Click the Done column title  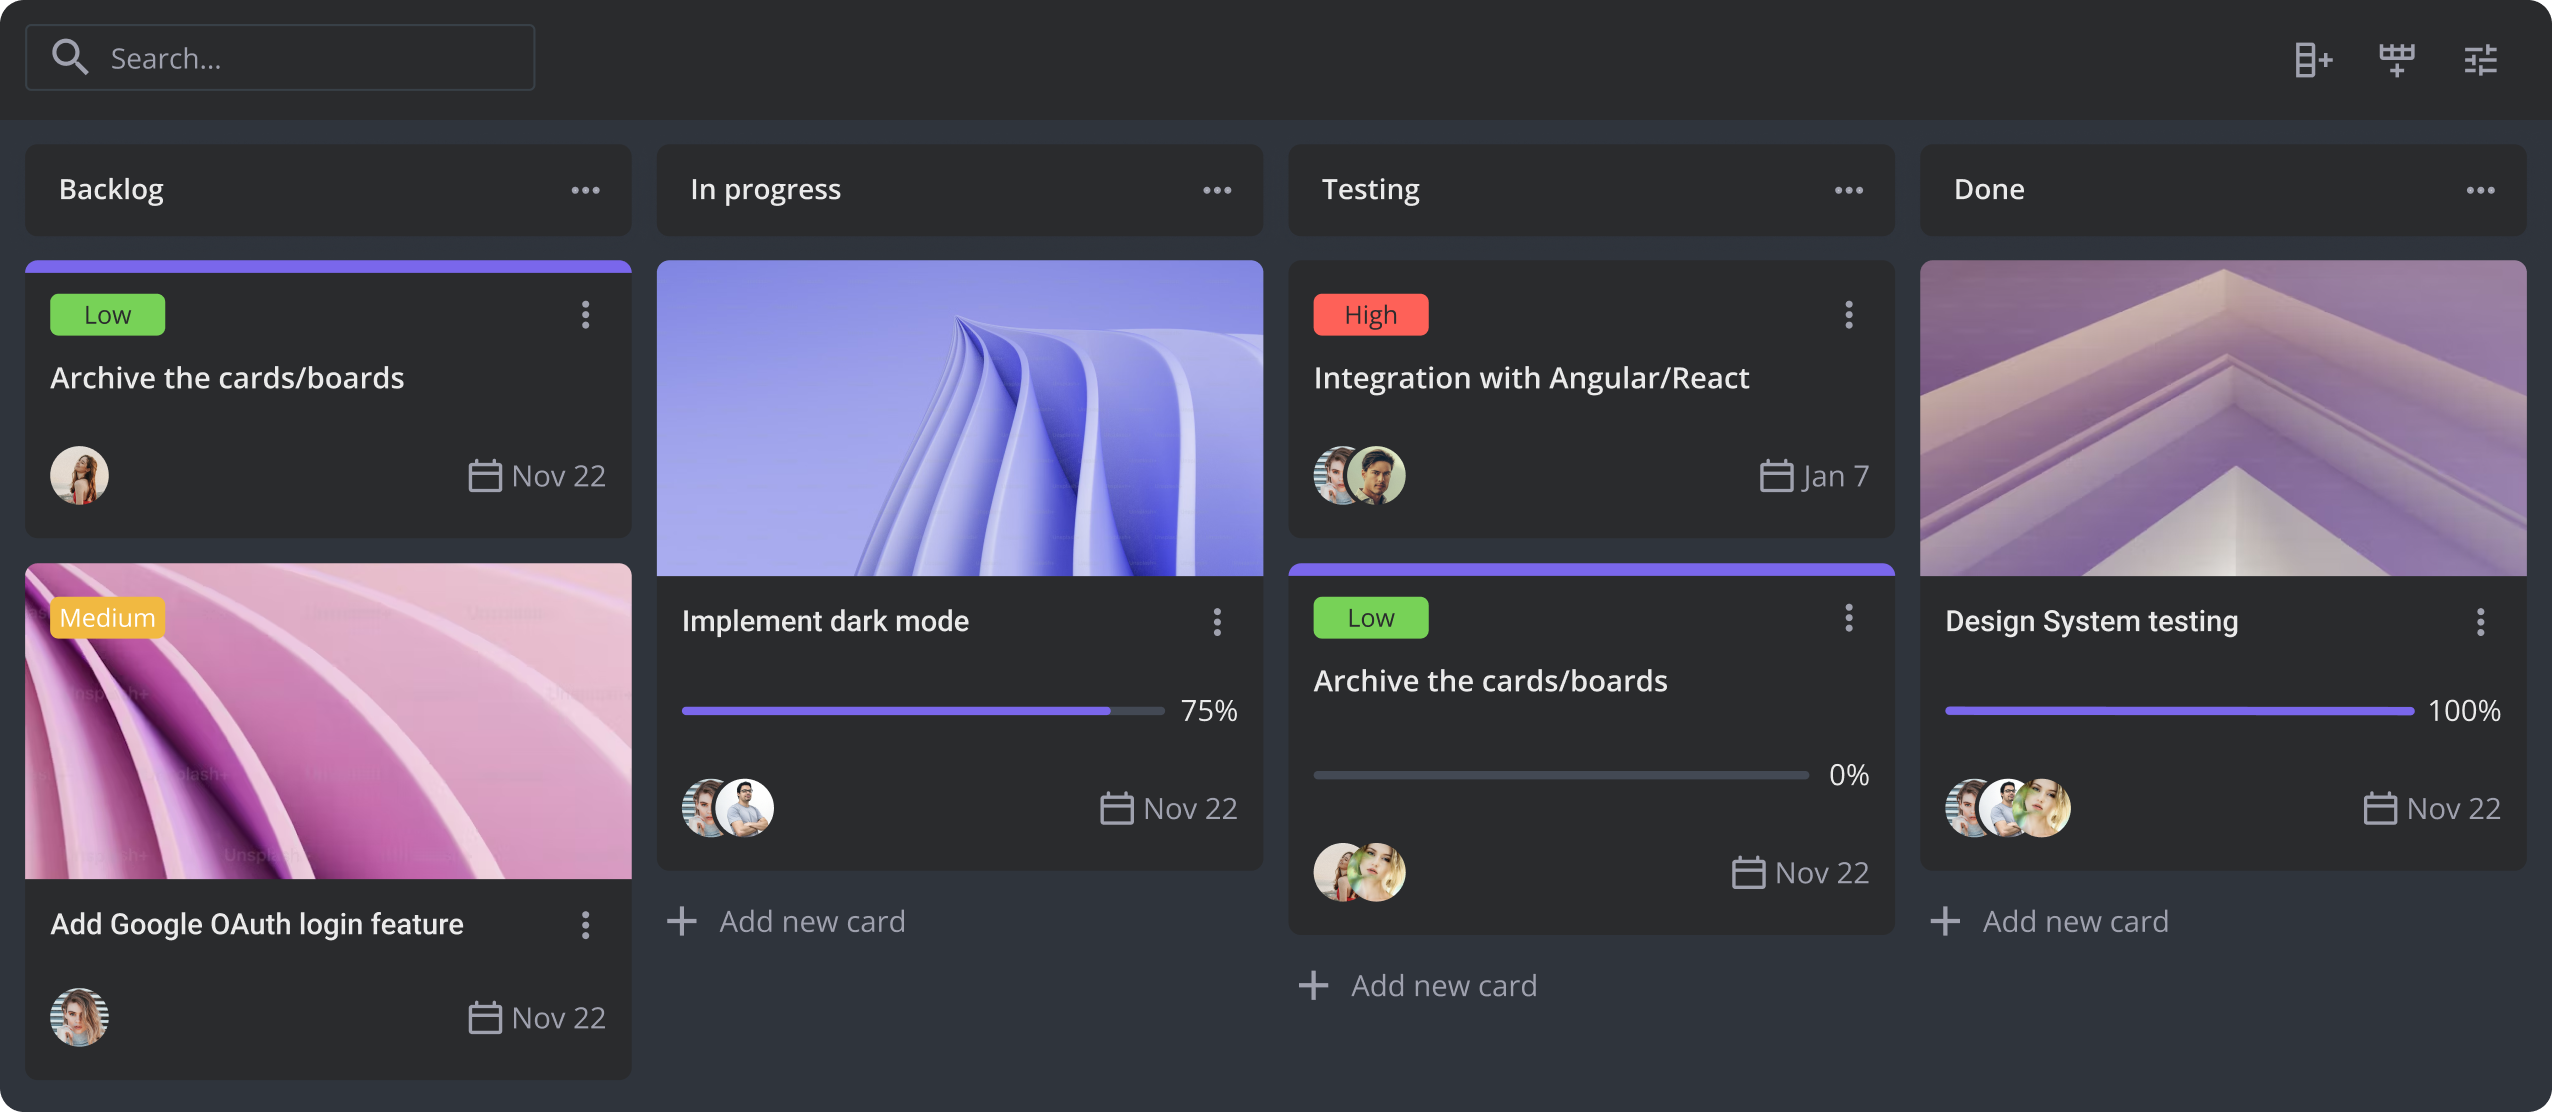1989,190
